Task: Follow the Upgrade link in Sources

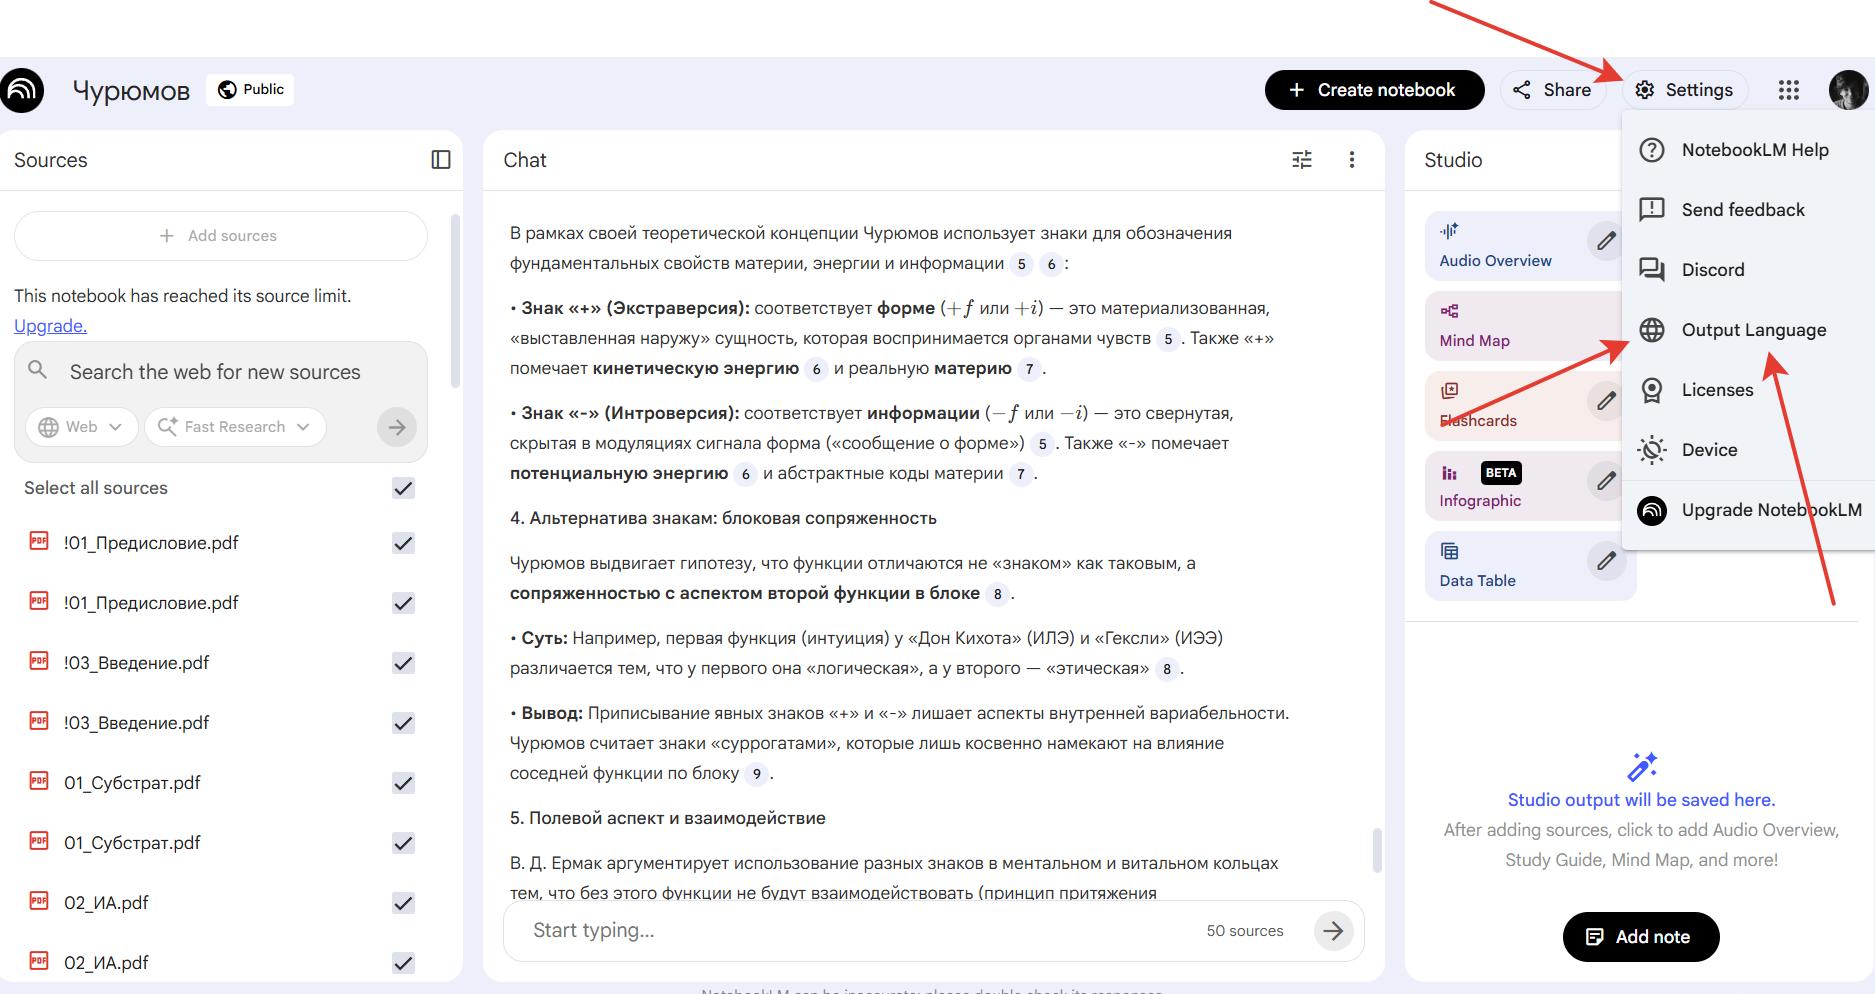Action: pyautogui.click(x=50, y=326)
